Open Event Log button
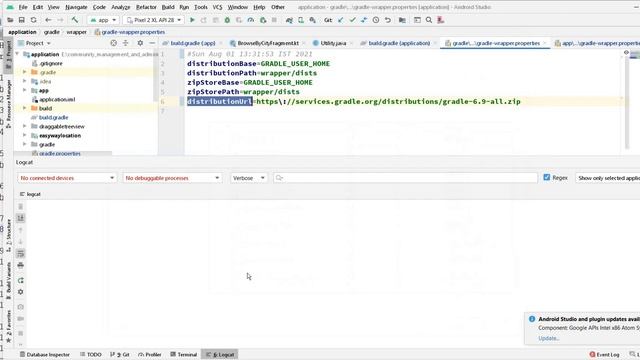 (x=604, y=354)
